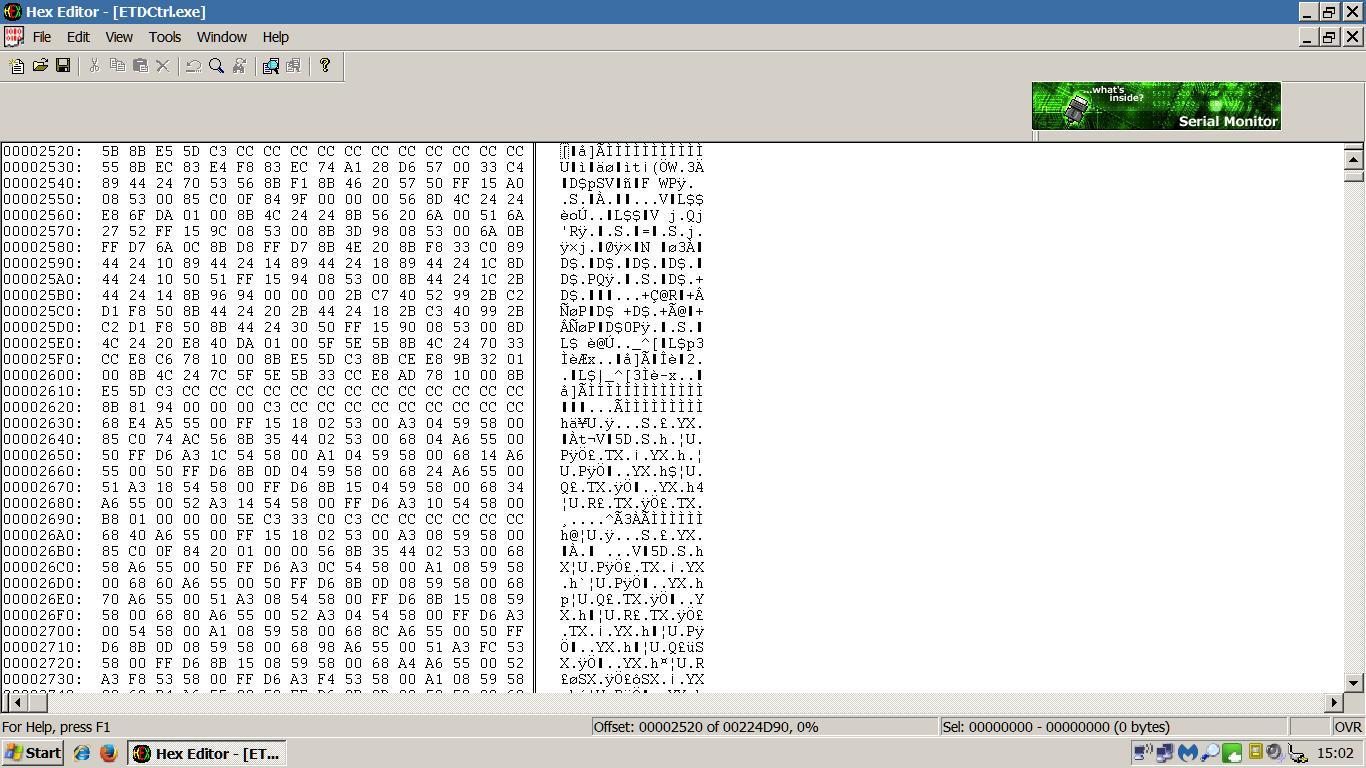Image resolution: width=1366 pixels, height=768 pixels.
Task: Click the system clock showing 15:02
Action: click(x=1335, y=753)
